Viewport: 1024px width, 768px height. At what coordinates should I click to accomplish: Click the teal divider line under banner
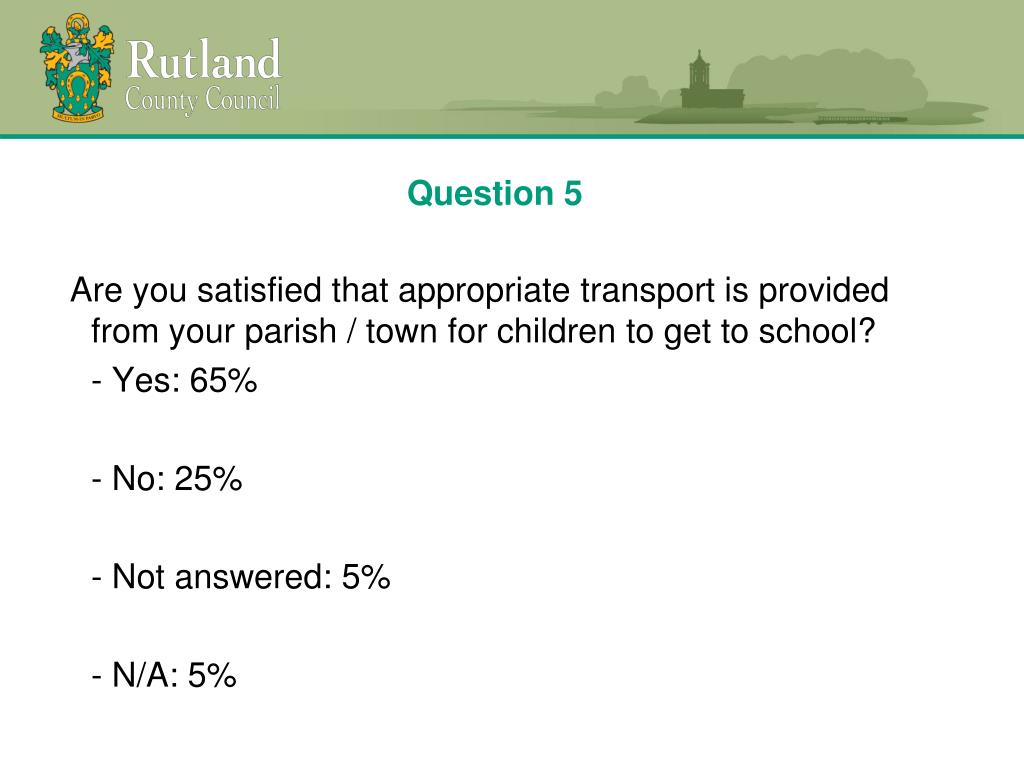[512, 136]
